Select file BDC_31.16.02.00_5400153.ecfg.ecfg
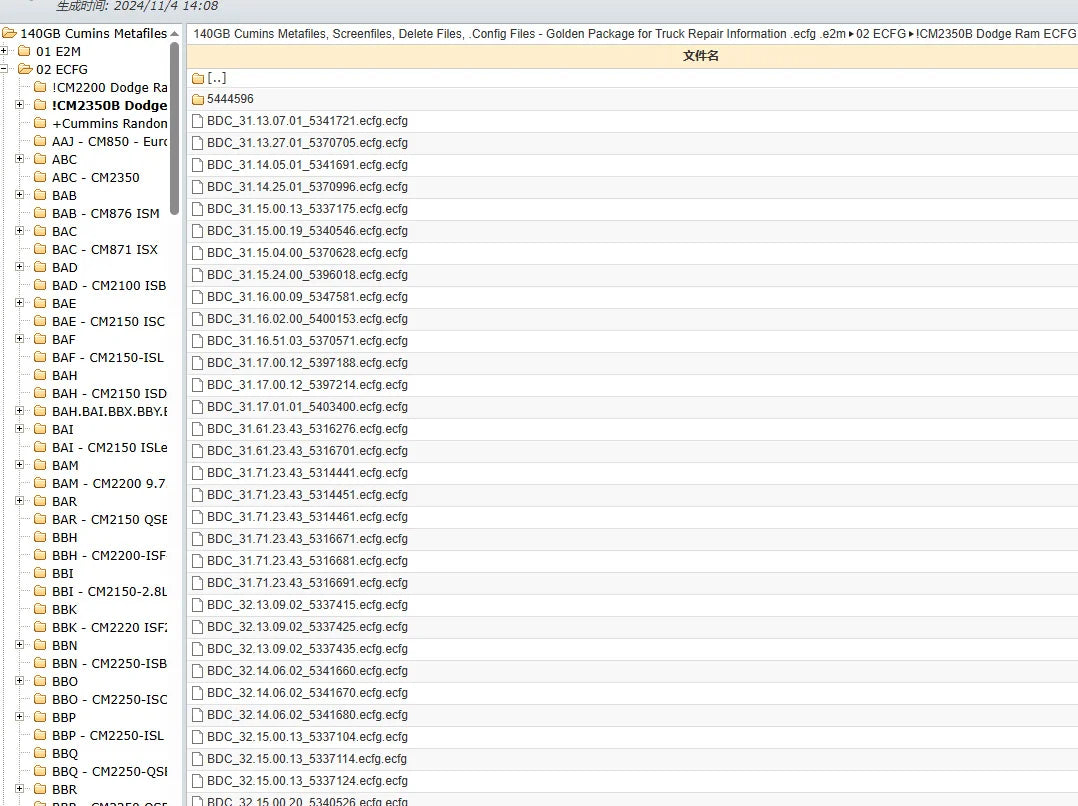Viewport: 1078px width, 806px height. click(x=307, y=319)
